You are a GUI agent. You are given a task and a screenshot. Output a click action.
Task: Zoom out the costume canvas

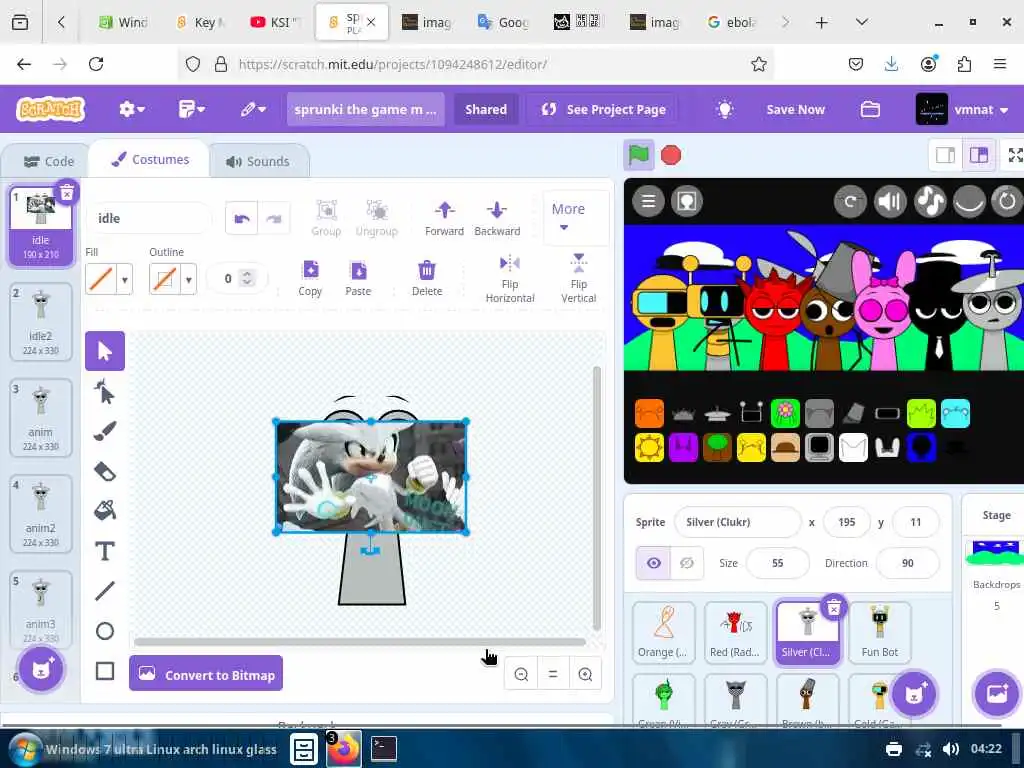[521, 674]
